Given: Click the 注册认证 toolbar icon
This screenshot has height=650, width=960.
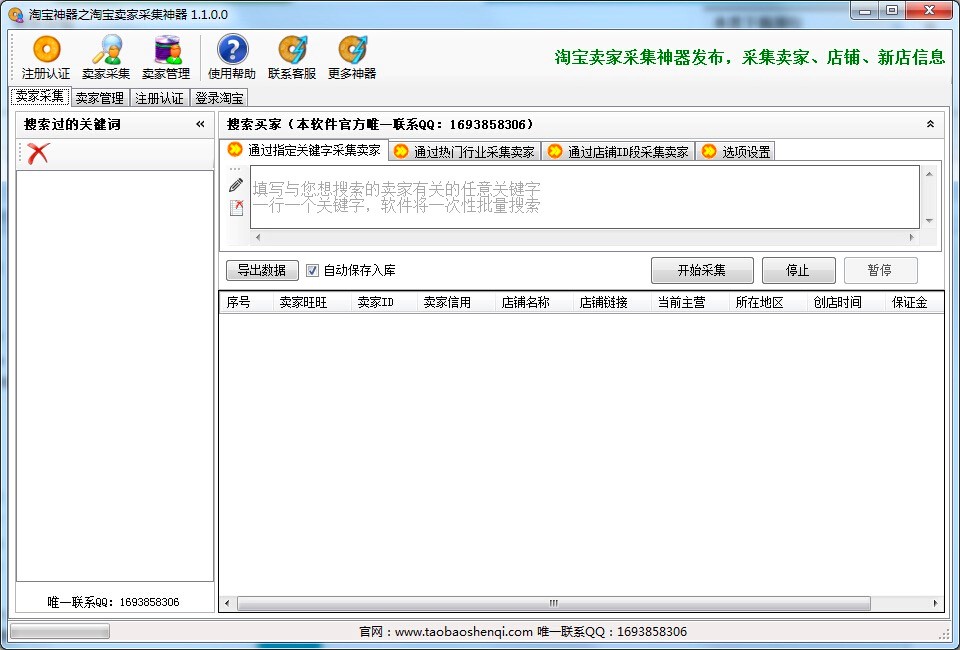Looking at the screenshot, I should pyautogui.click(x=46, y=56).
